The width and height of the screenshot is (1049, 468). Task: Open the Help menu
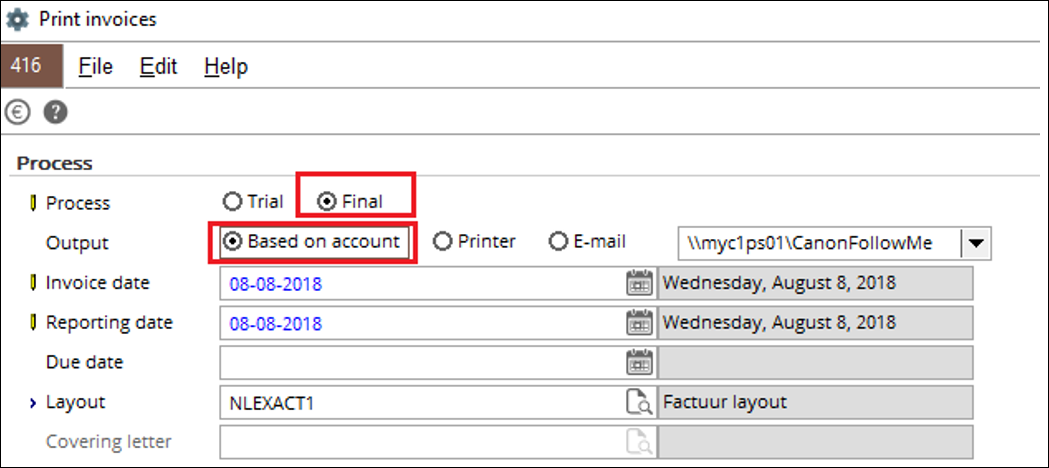click(x=226, y=66)
